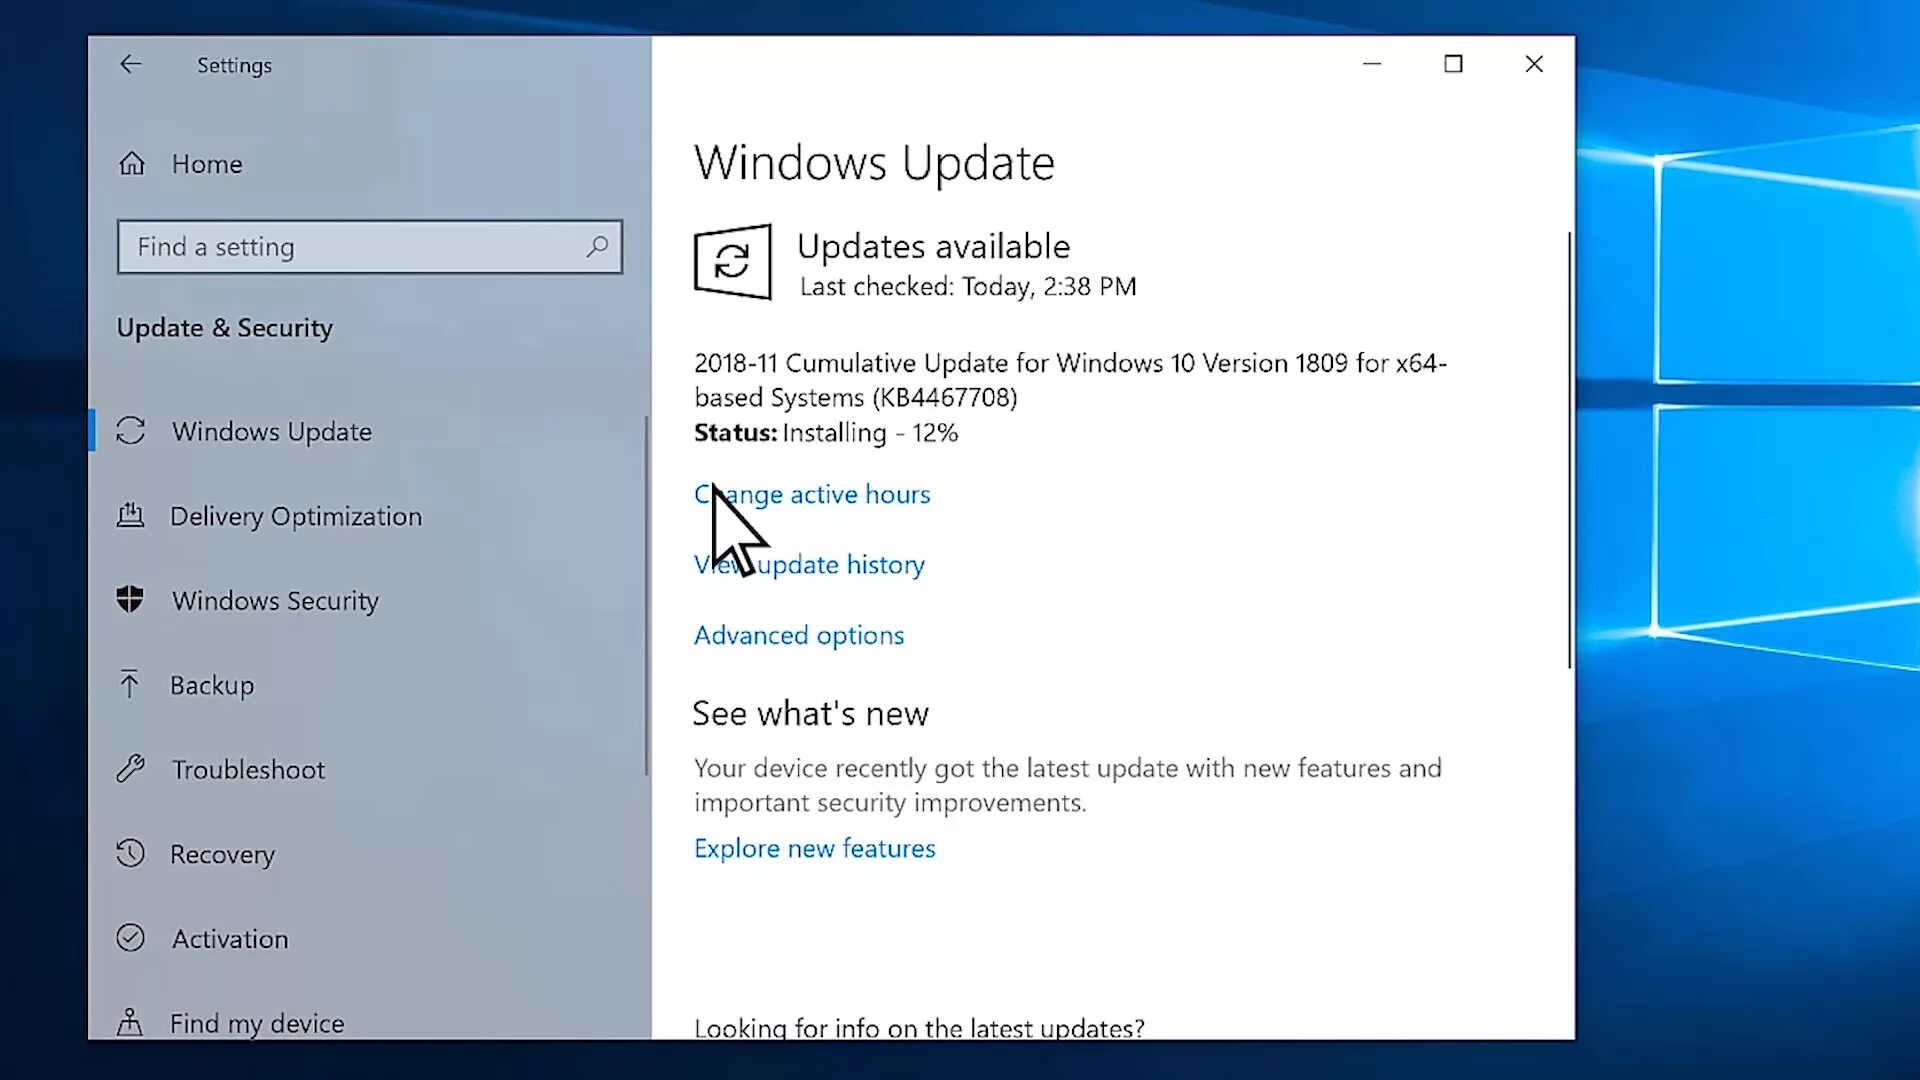
Task: Click the Activation checkmark icon
Action: click(129, 938)
